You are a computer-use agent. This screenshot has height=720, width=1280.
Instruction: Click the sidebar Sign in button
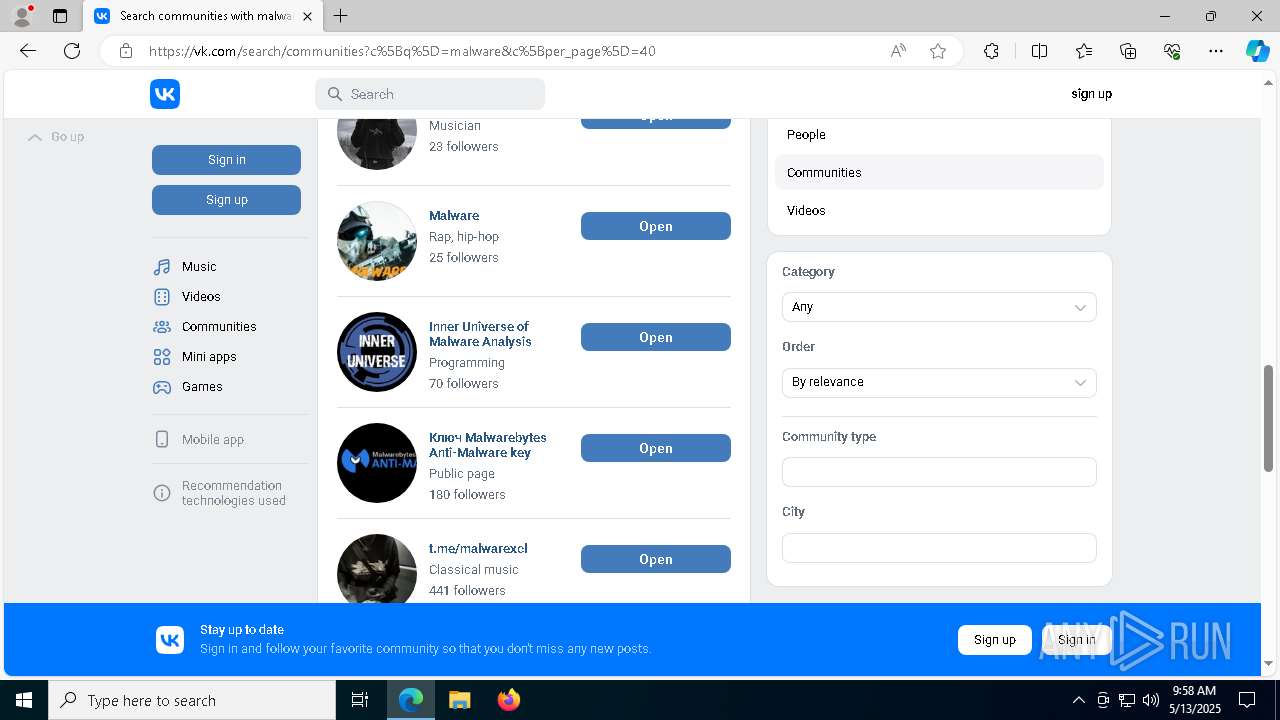click(226, 160)
